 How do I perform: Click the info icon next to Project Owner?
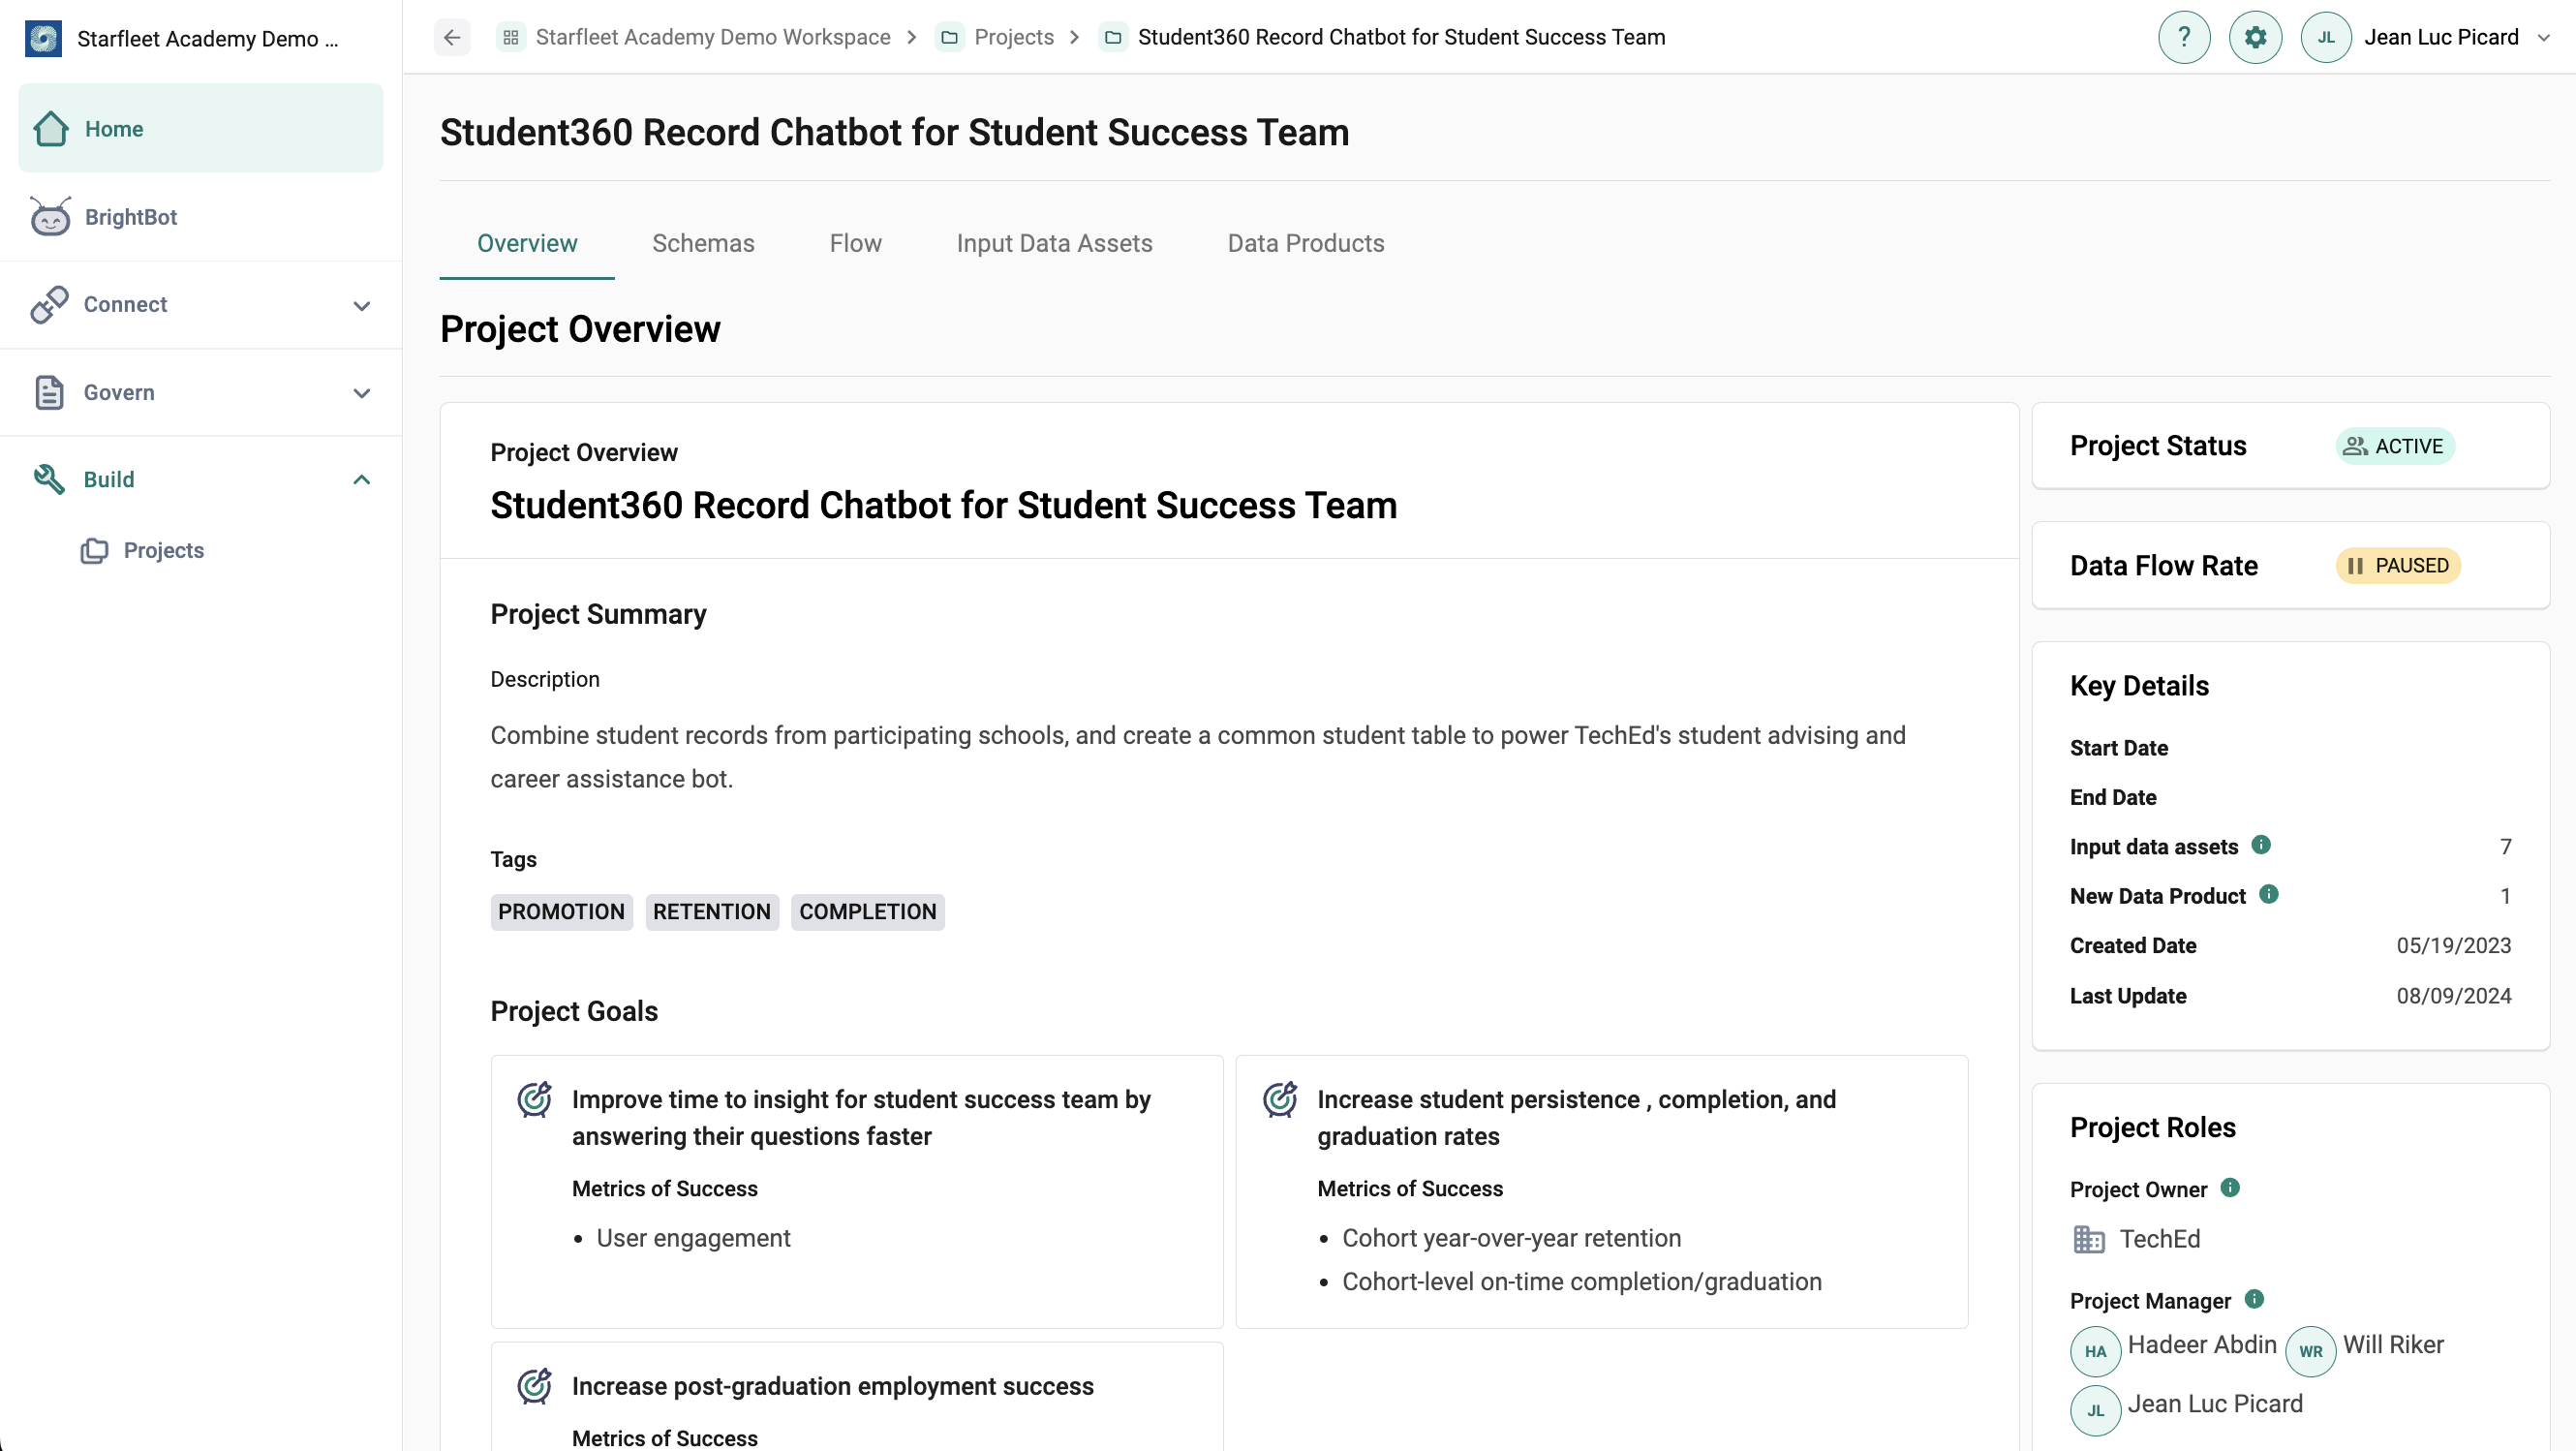coord(2230,1187)
